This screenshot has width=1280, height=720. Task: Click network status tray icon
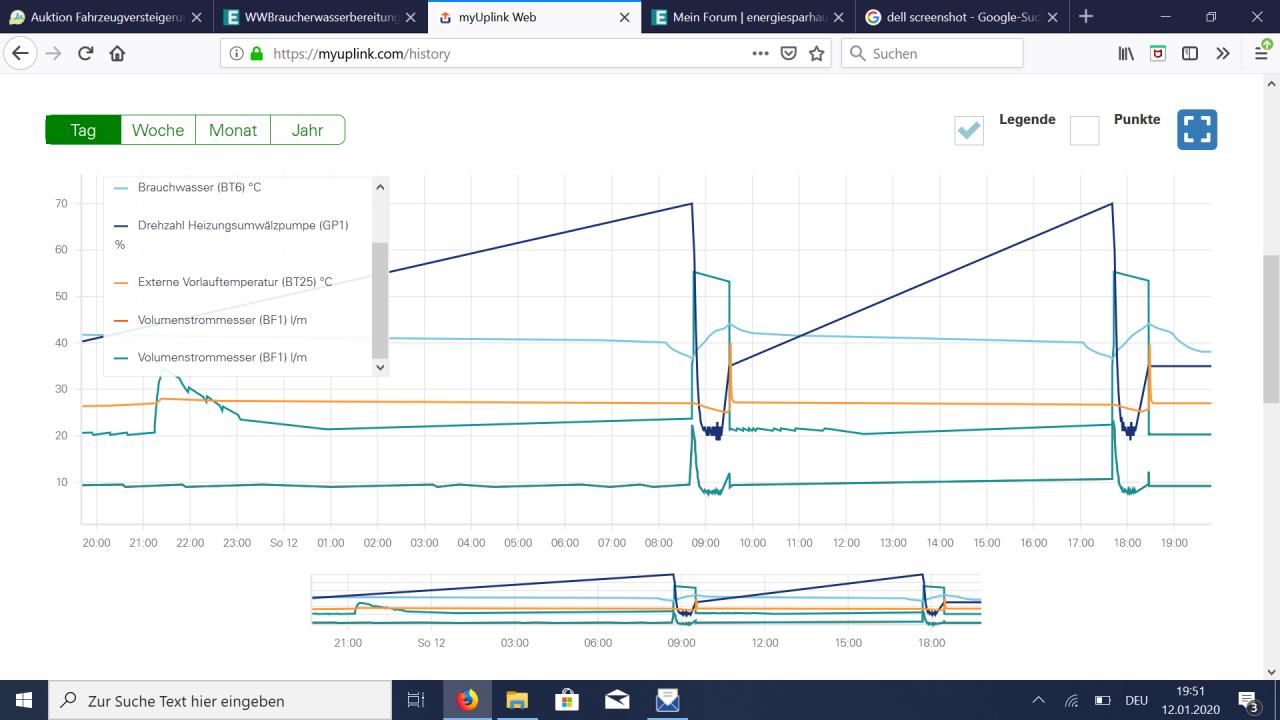1071,700
